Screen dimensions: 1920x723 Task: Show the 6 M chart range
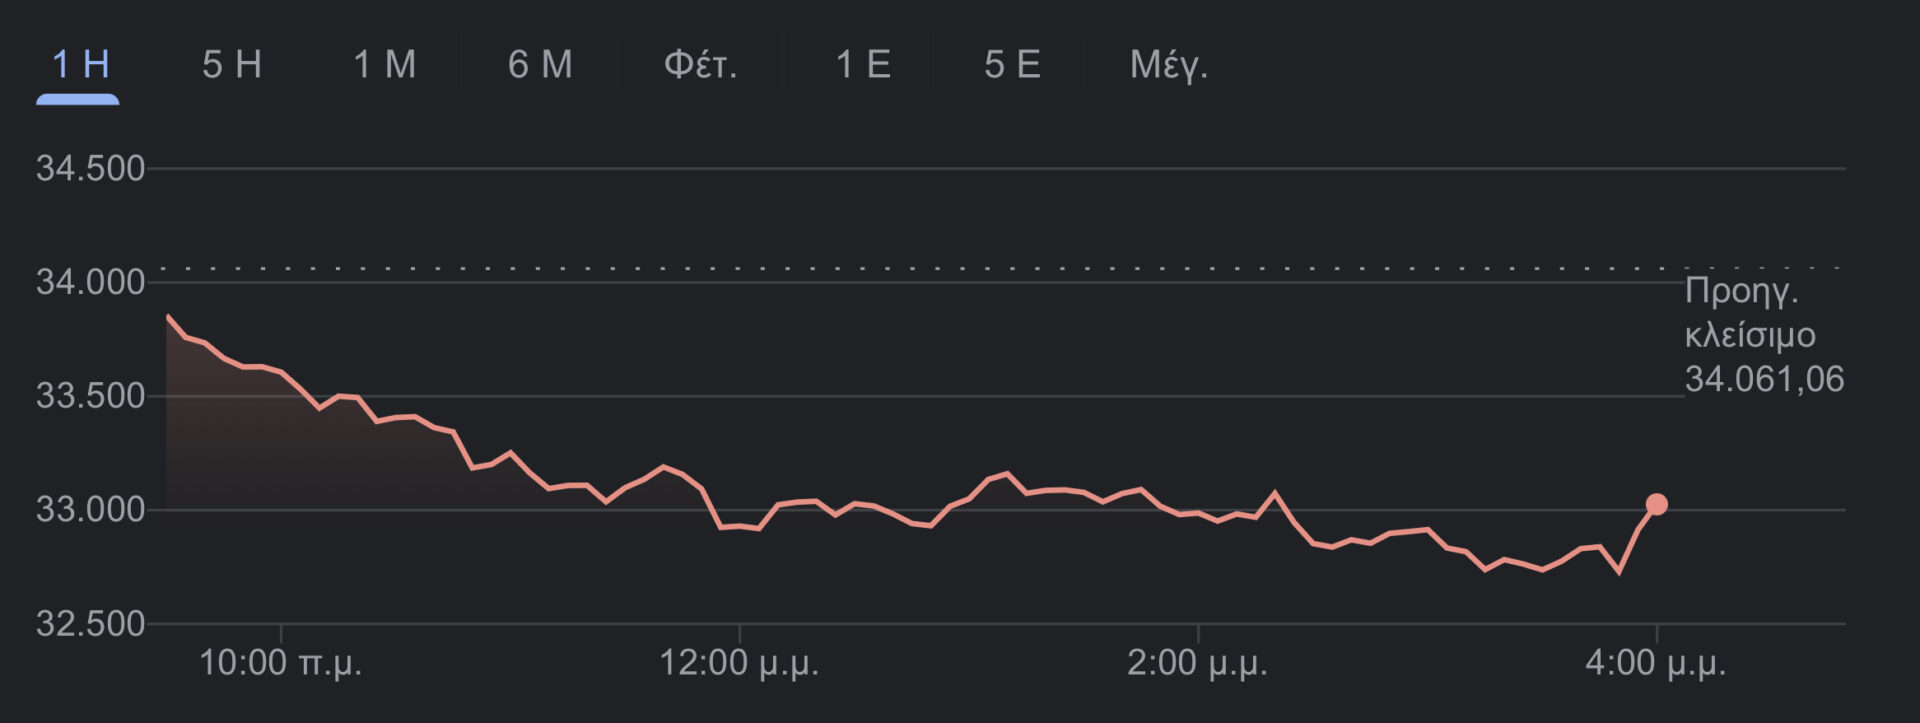coord(540,65)
